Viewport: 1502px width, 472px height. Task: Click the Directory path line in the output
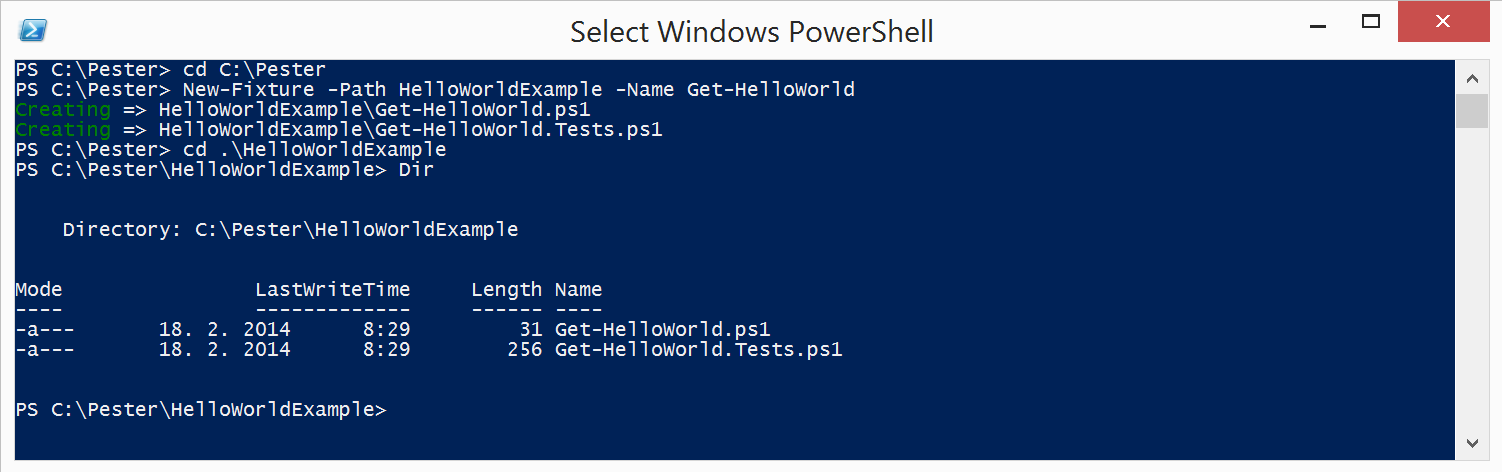coord(290,230)
